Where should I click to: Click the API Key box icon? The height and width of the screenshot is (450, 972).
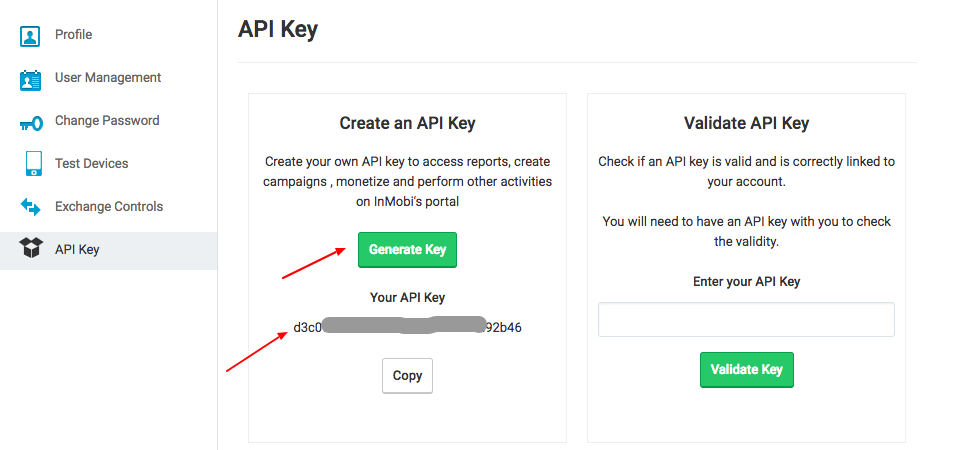(x=30, y=249)
